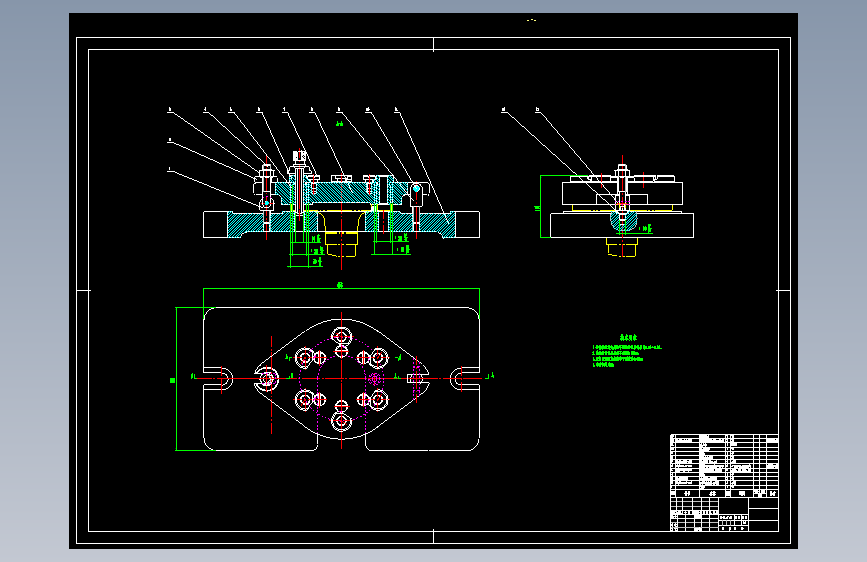867x562 pixels.
Task: Click the cyan ball on the right hinge bolt
Action: [x=416, y=189]
